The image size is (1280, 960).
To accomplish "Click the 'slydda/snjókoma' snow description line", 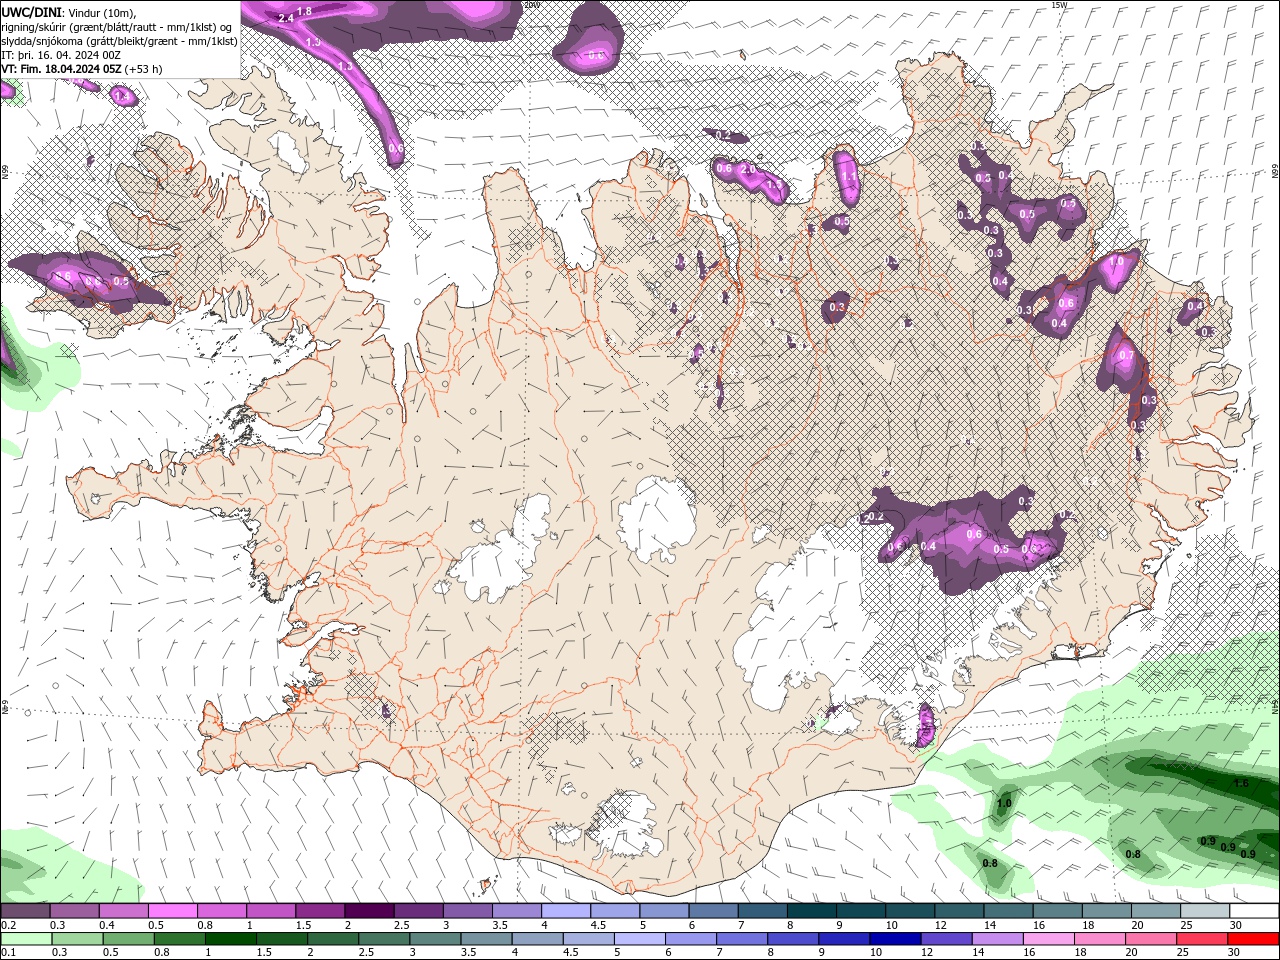I will (119, 41).
